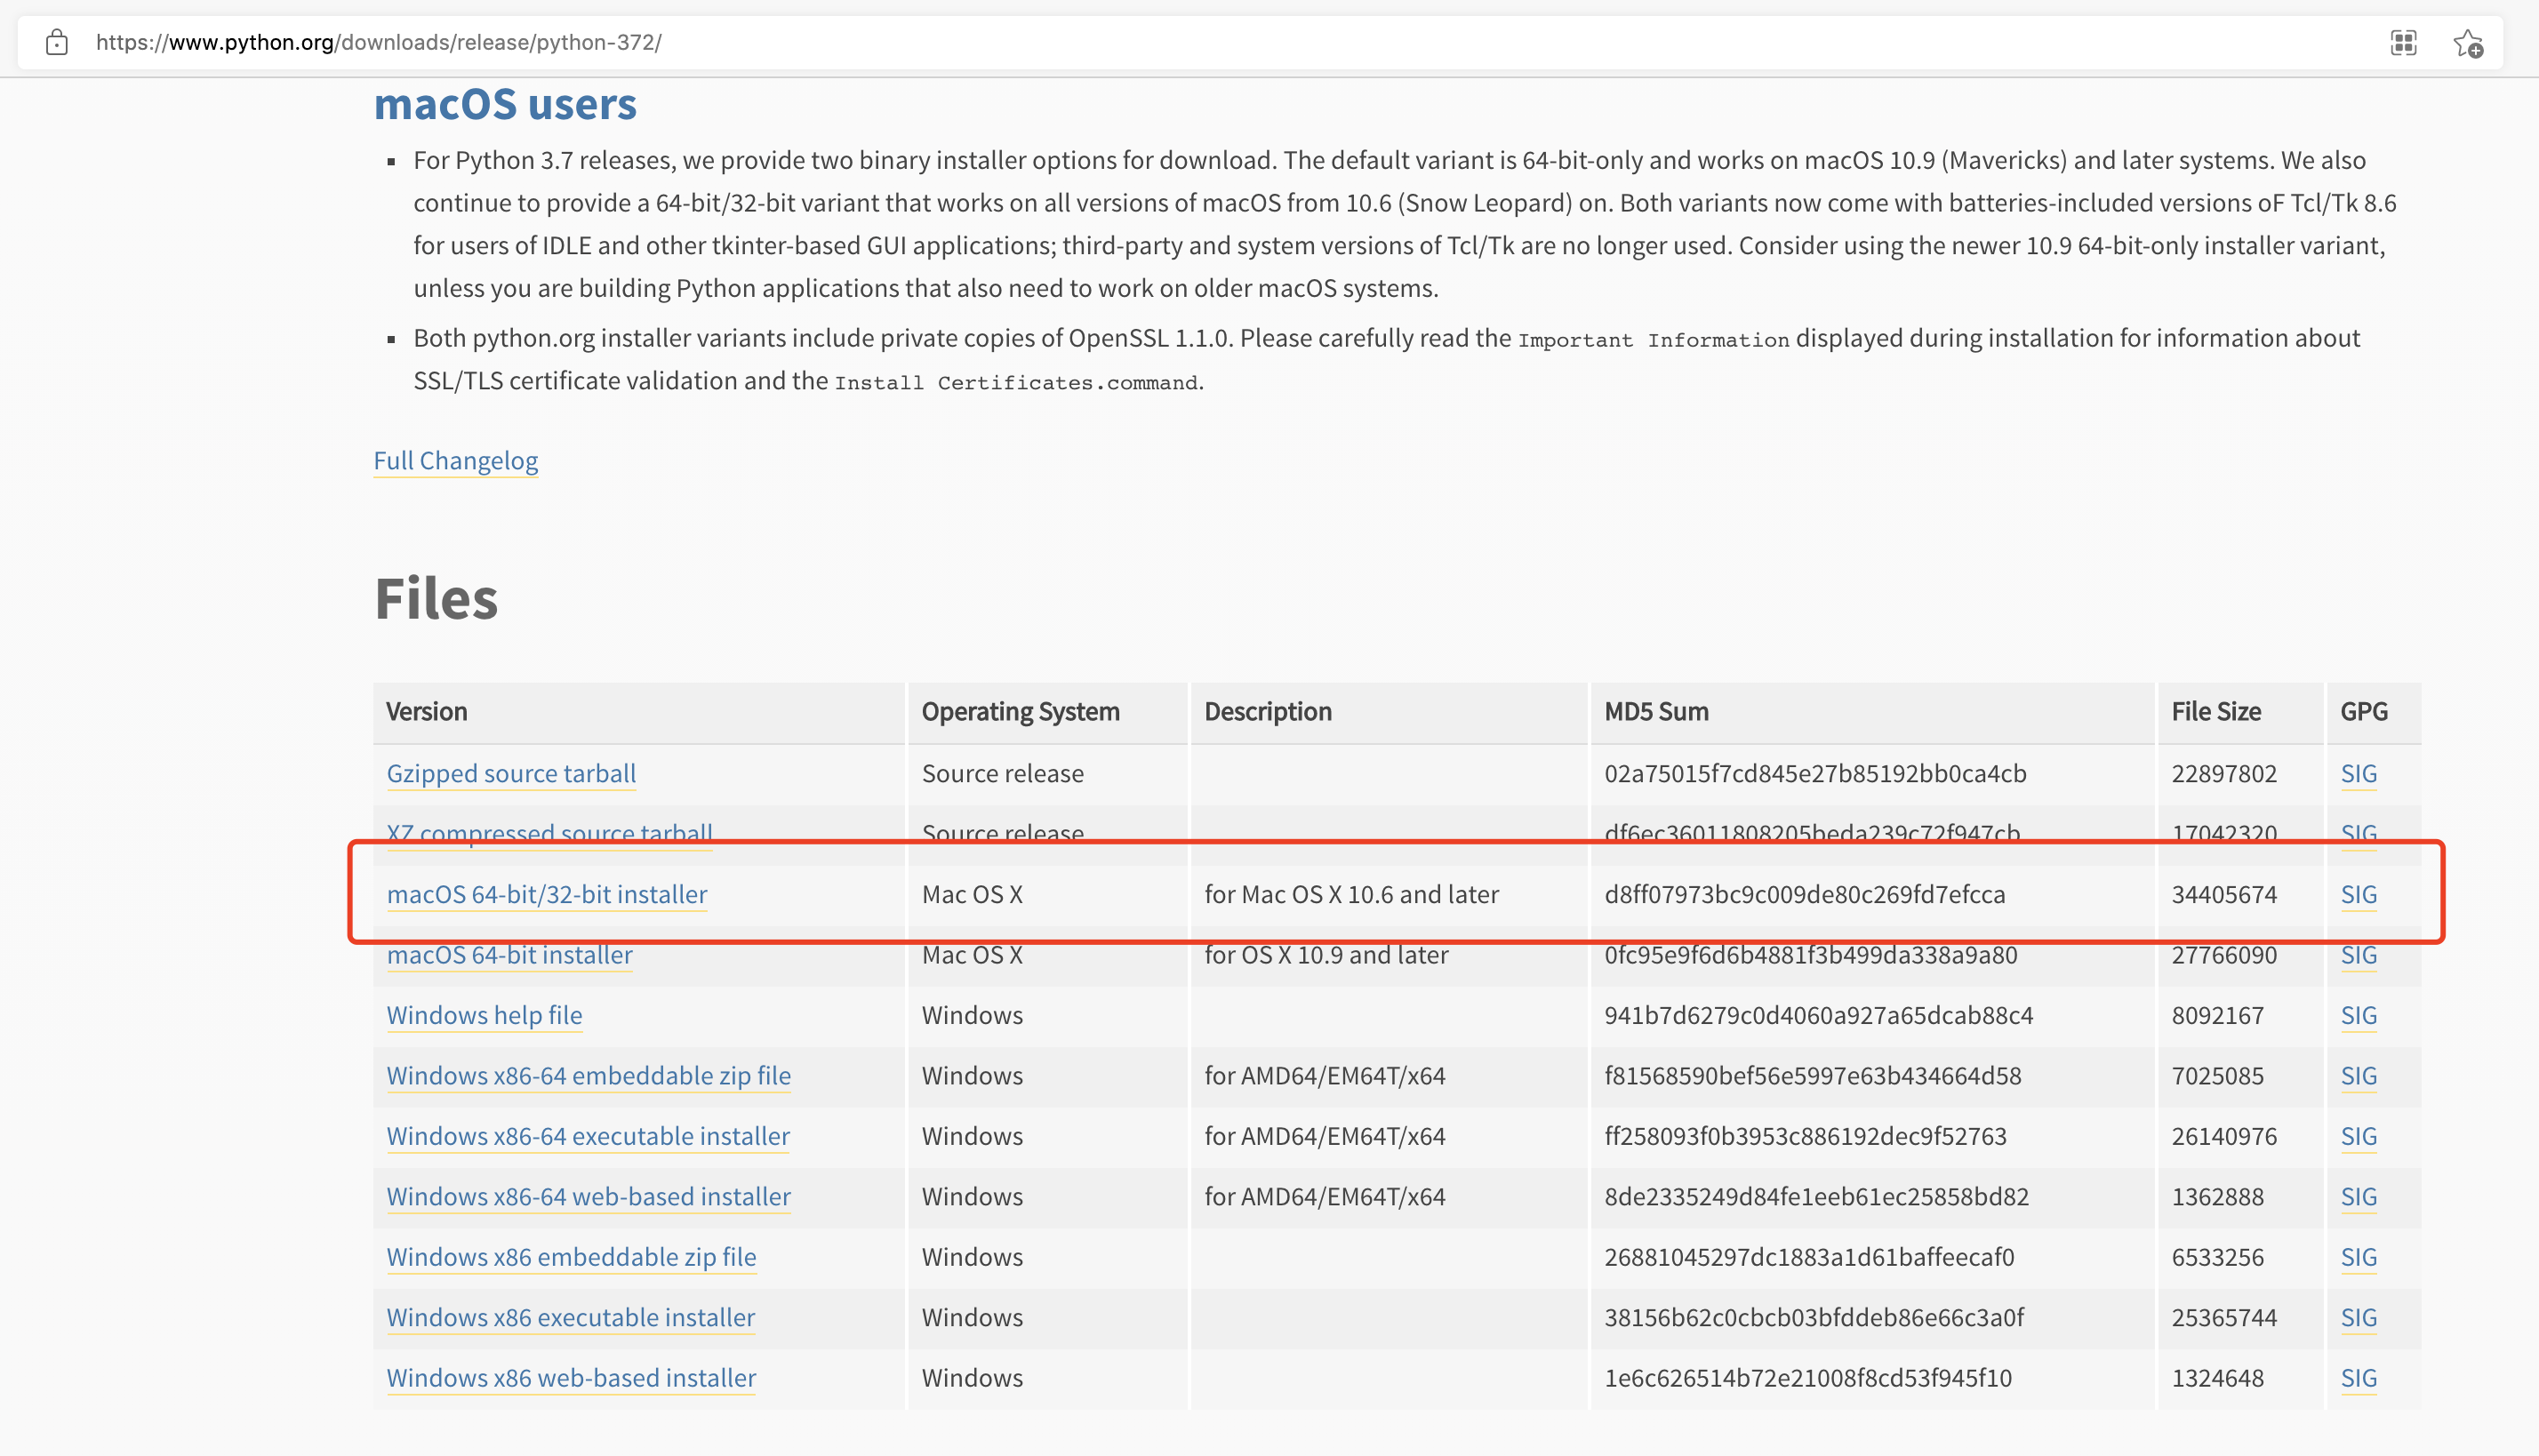The image size is (2539, 1456).
Task: Click the Files section heading
Action: (436, 598)
